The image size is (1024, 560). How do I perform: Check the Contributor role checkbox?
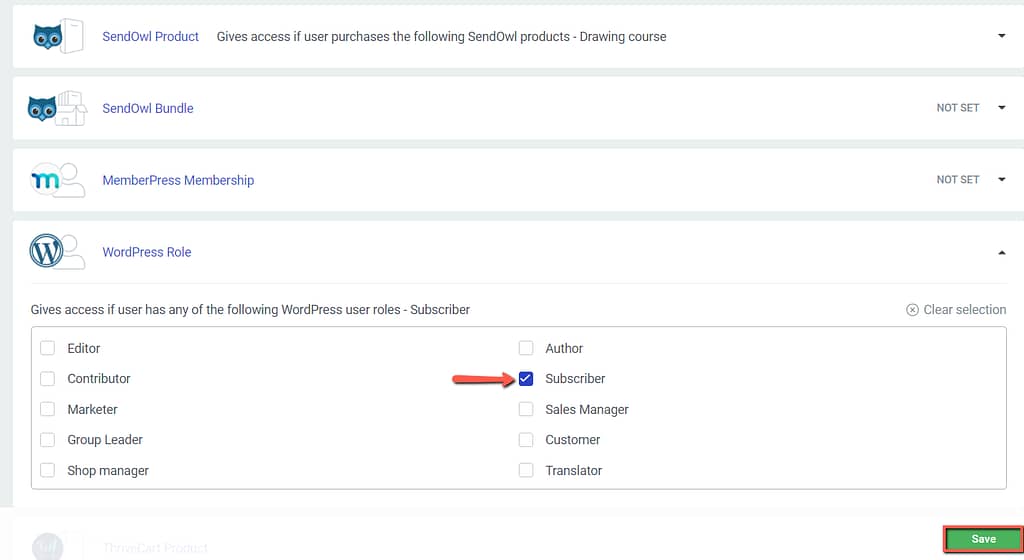47,379
